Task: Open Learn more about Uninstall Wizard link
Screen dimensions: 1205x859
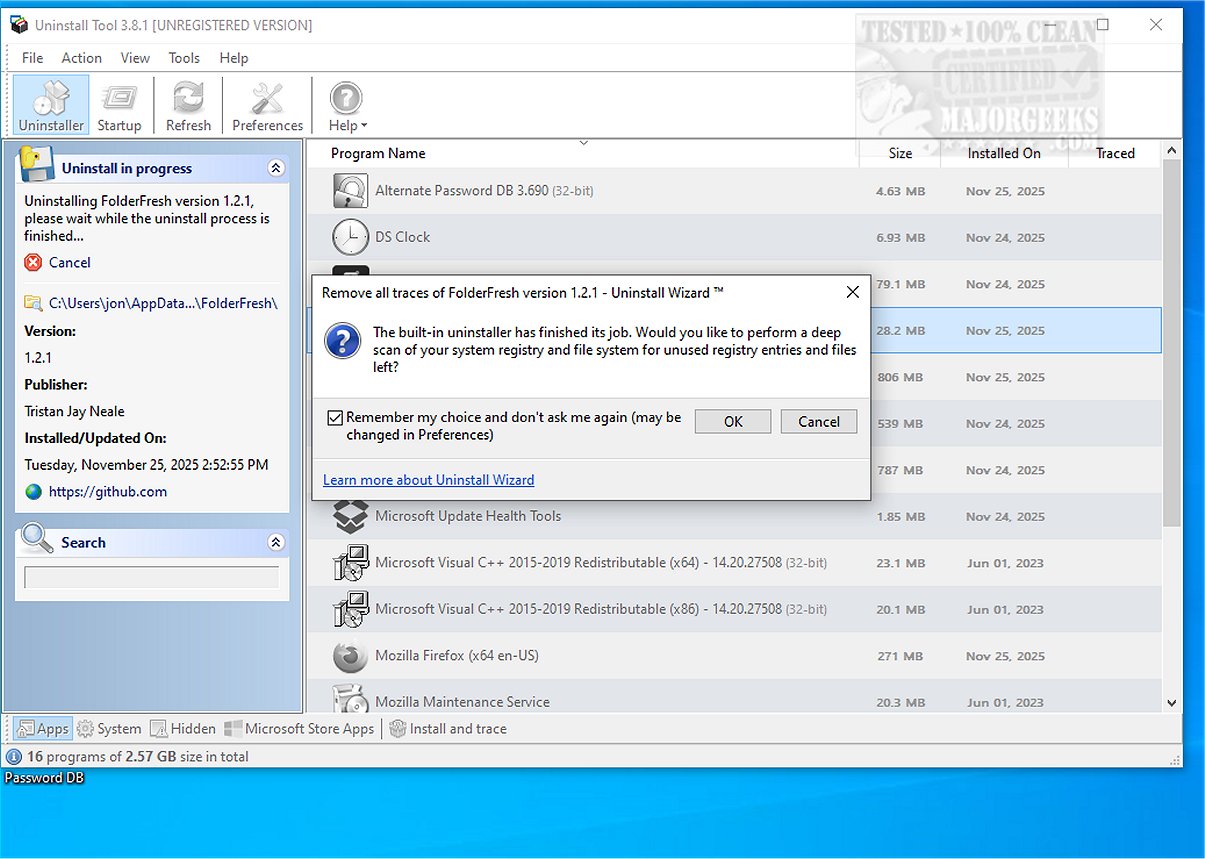Action: click(429, 480)
